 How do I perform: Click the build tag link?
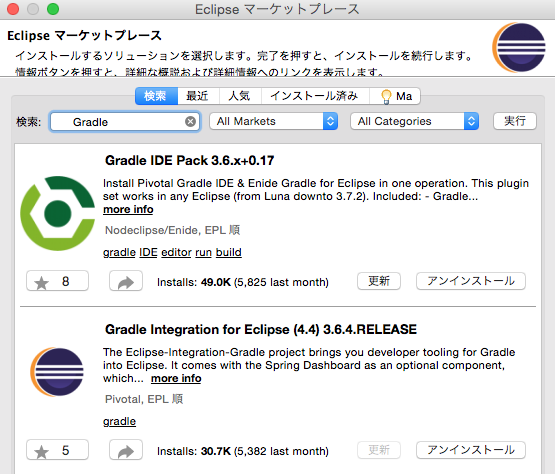[x=229, y=252]
